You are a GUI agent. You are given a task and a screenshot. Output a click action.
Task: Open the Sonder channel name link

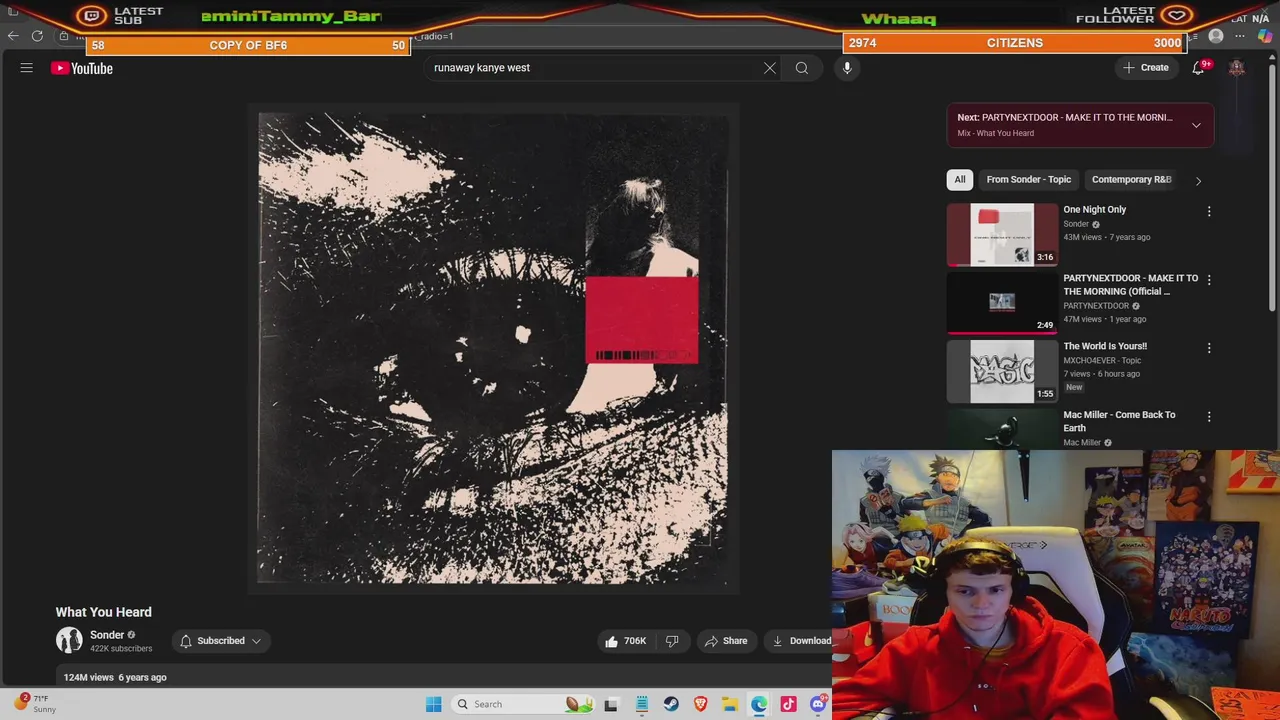(x=107, y=635)
